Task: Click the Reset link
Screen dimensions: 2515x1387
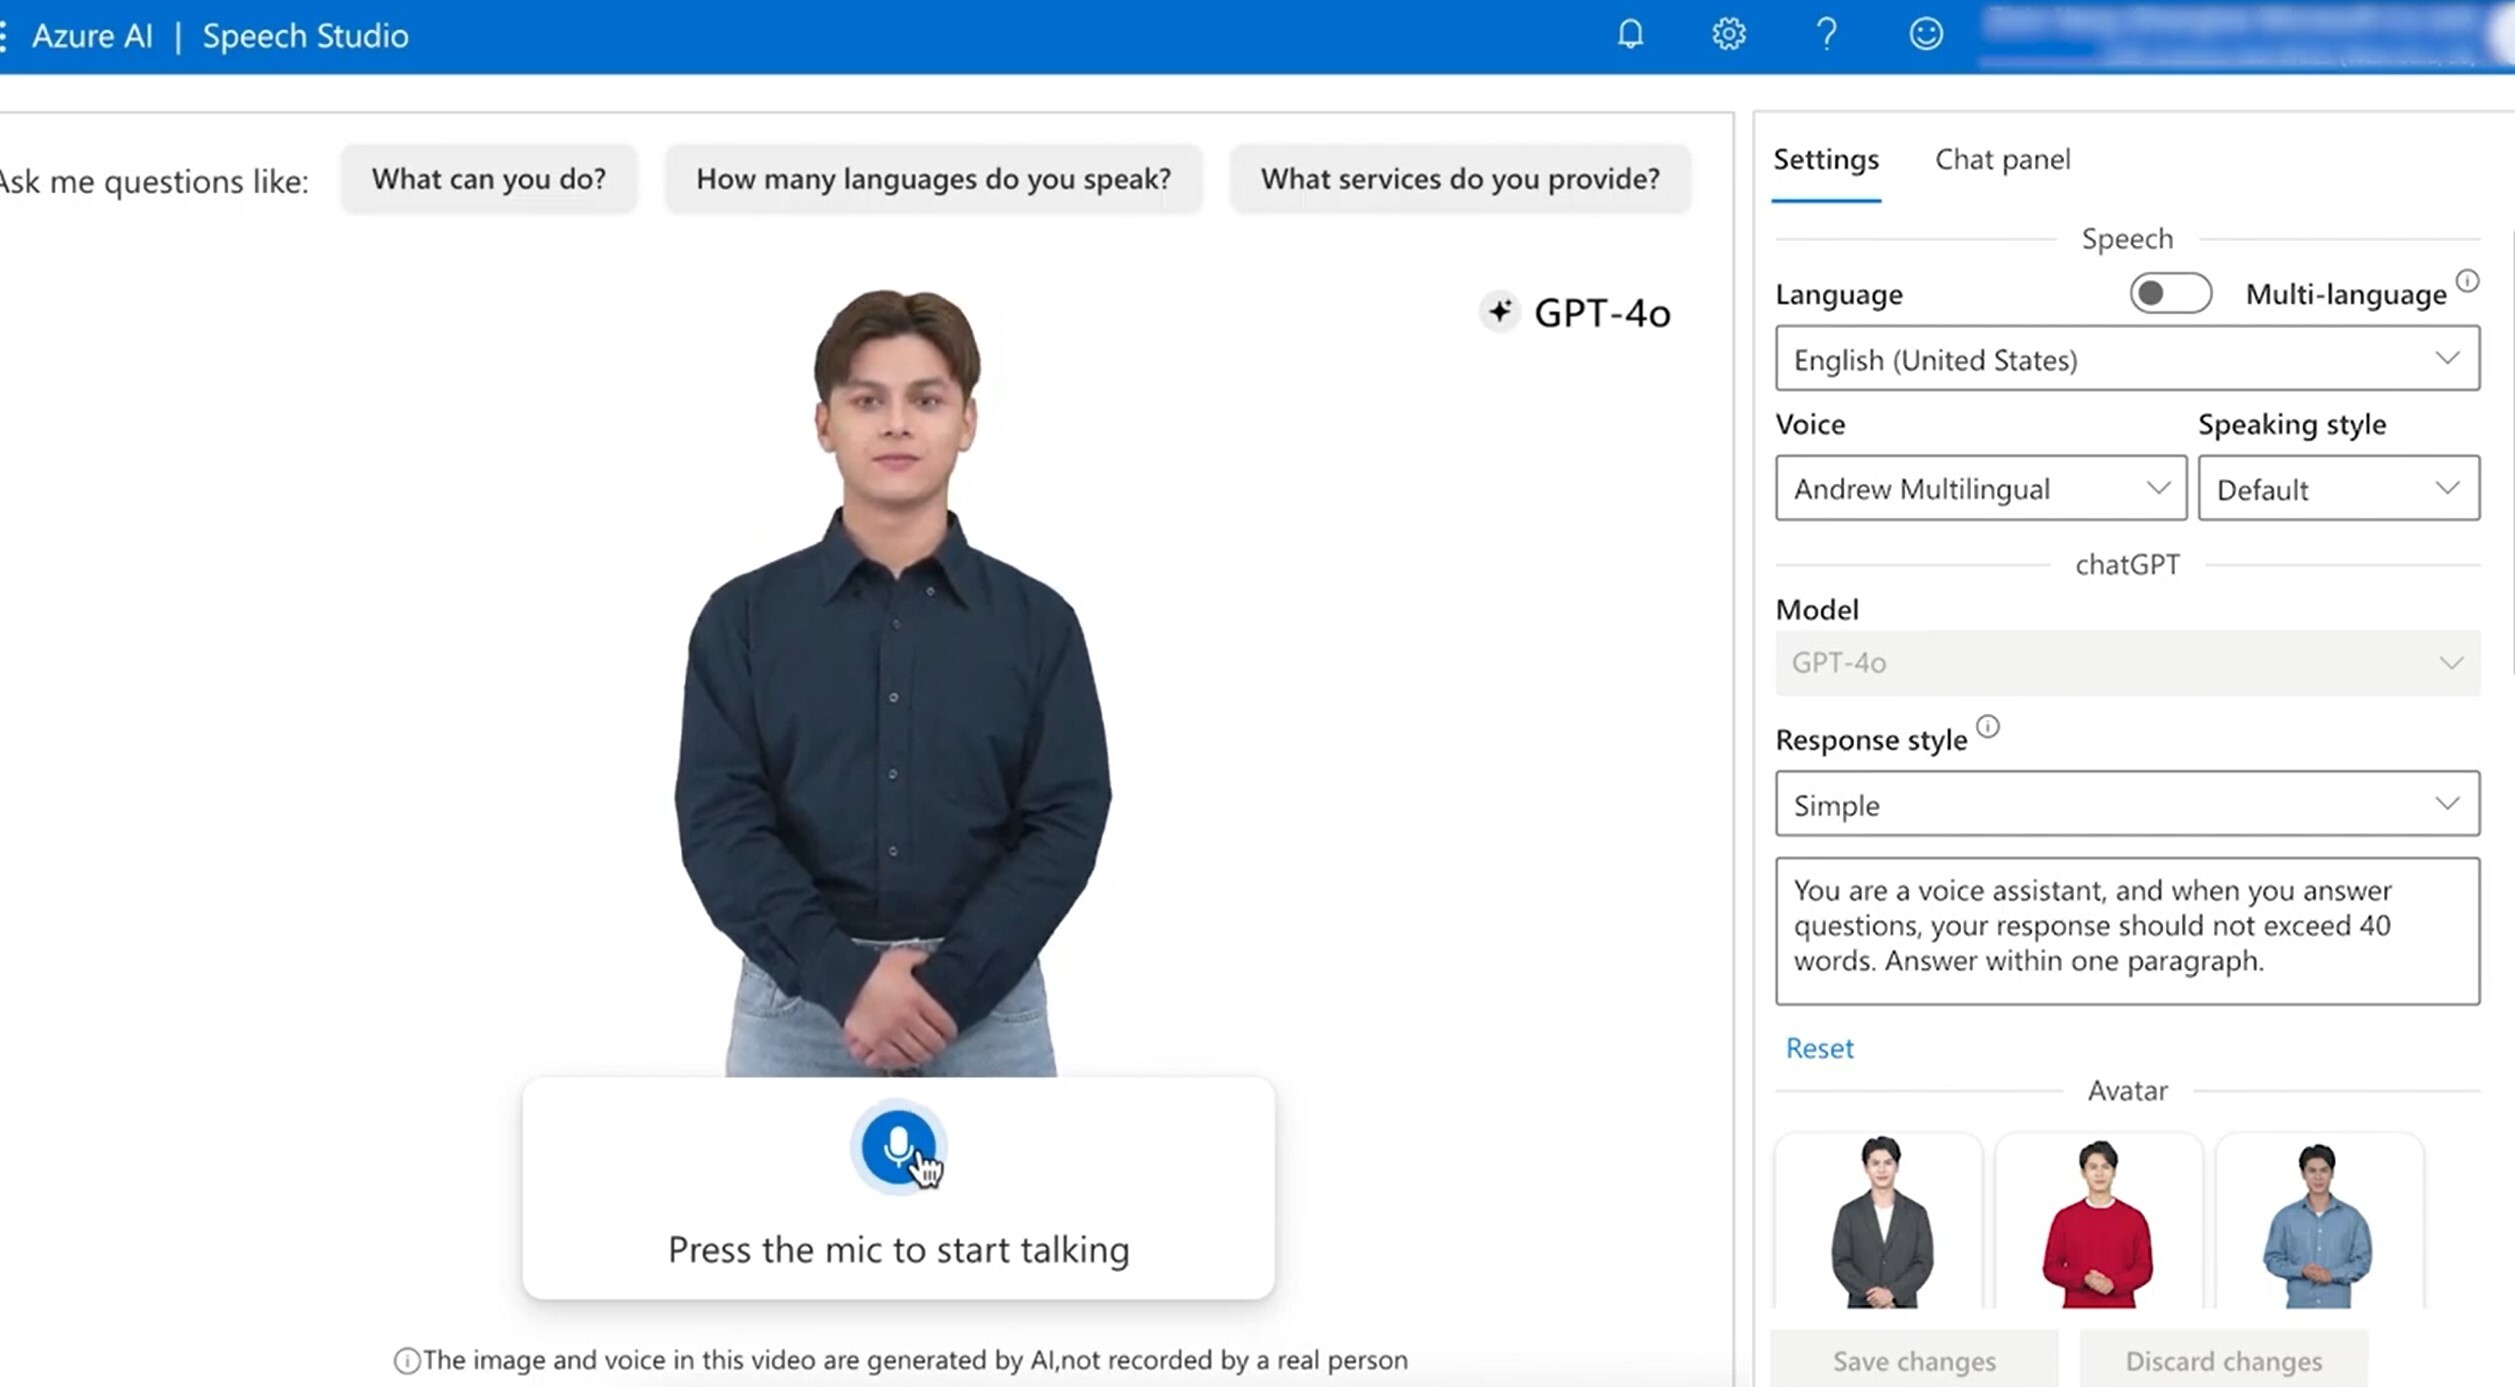Action: (1819, 1047)
